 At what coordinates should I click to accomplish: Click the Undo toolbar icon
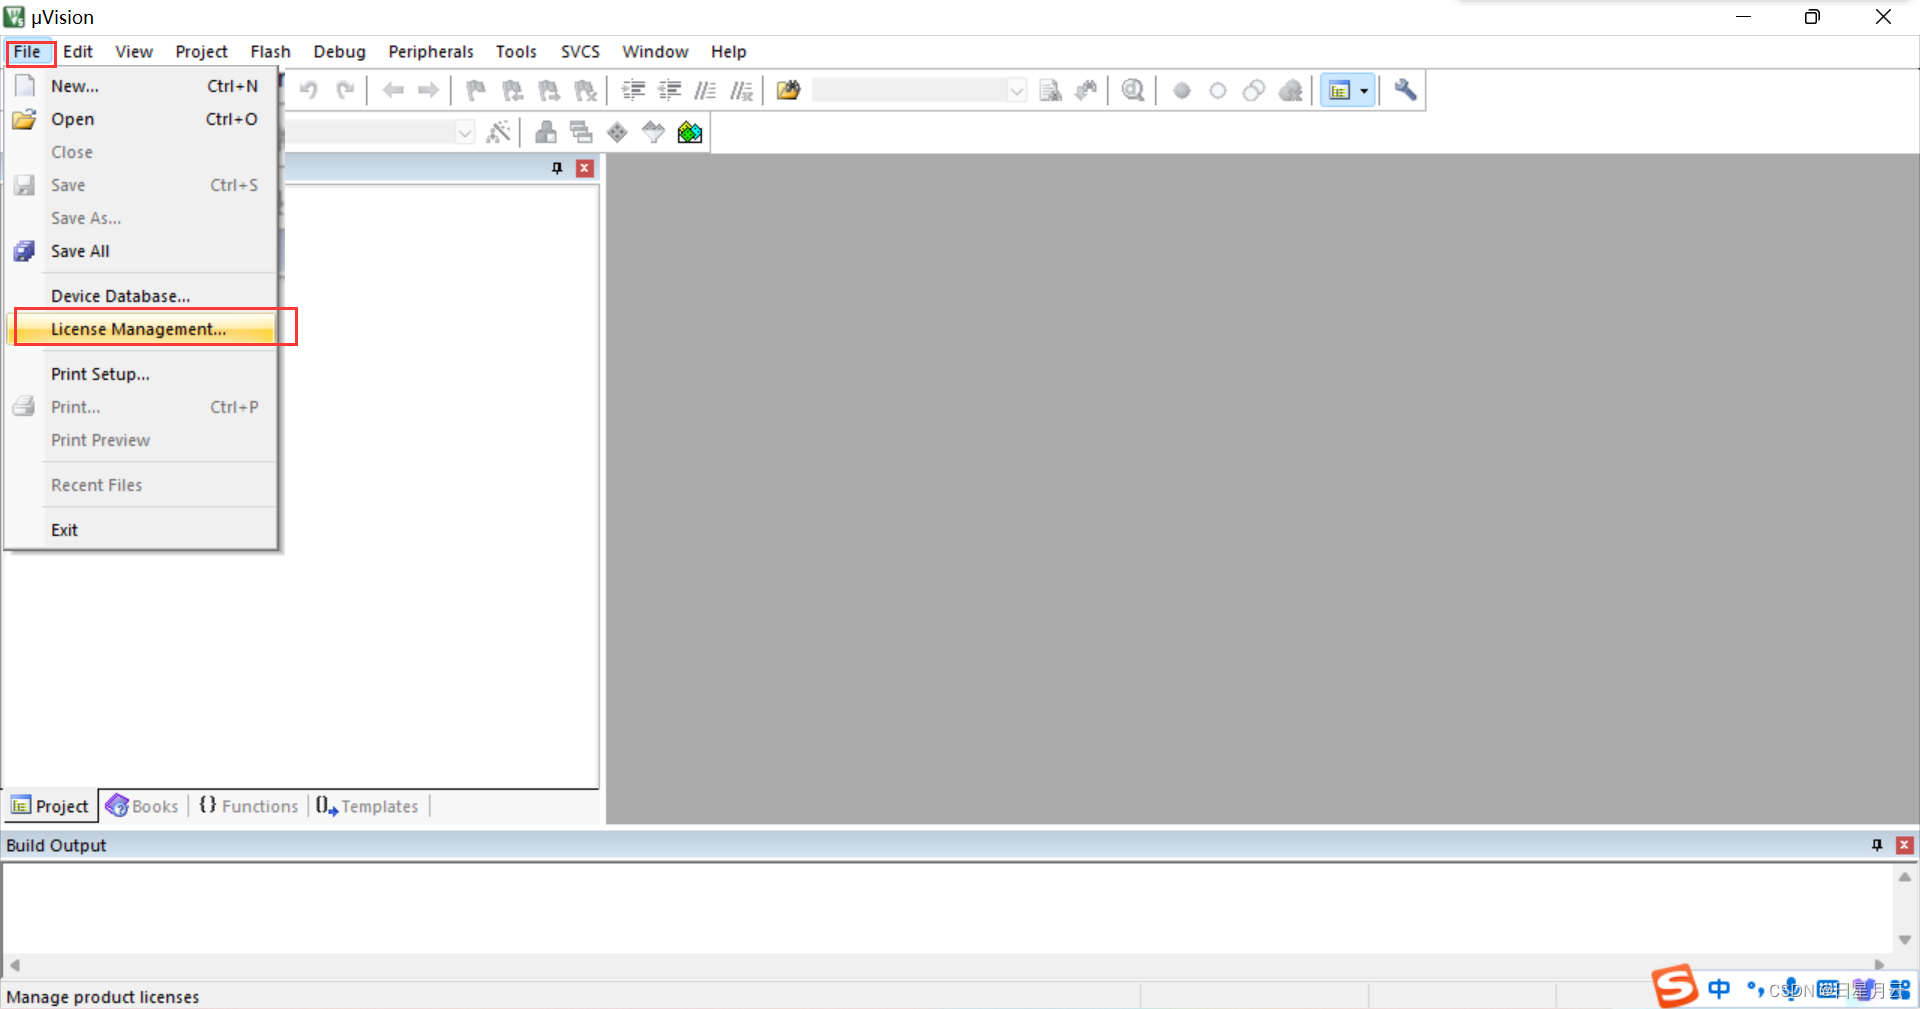(x=309, y=91)
